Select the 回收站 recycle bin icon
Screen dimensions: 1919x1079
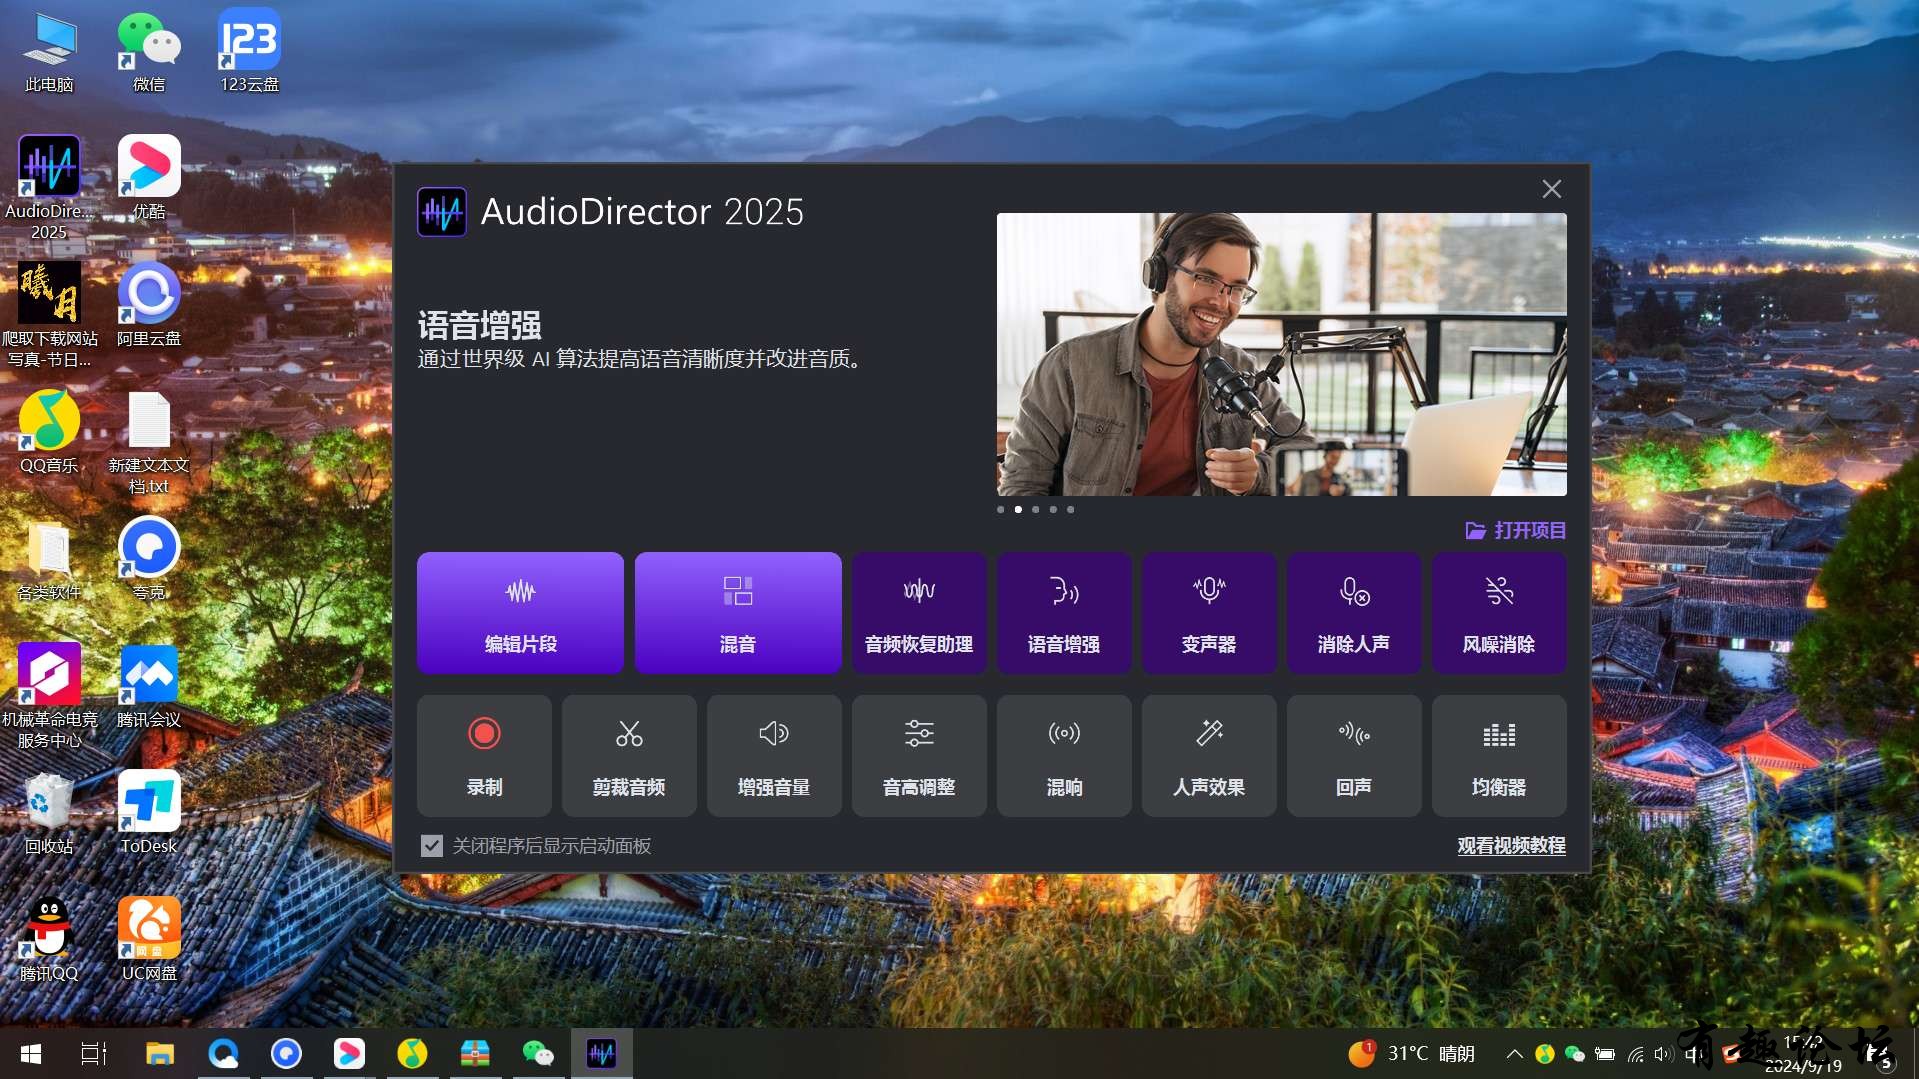point(49,813)
